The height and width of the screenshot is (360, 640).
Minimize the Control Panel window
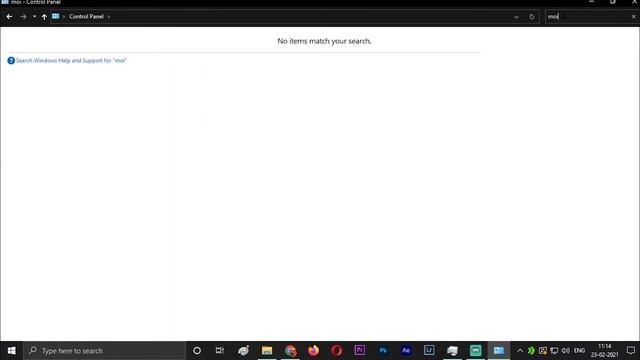[591, 2]
